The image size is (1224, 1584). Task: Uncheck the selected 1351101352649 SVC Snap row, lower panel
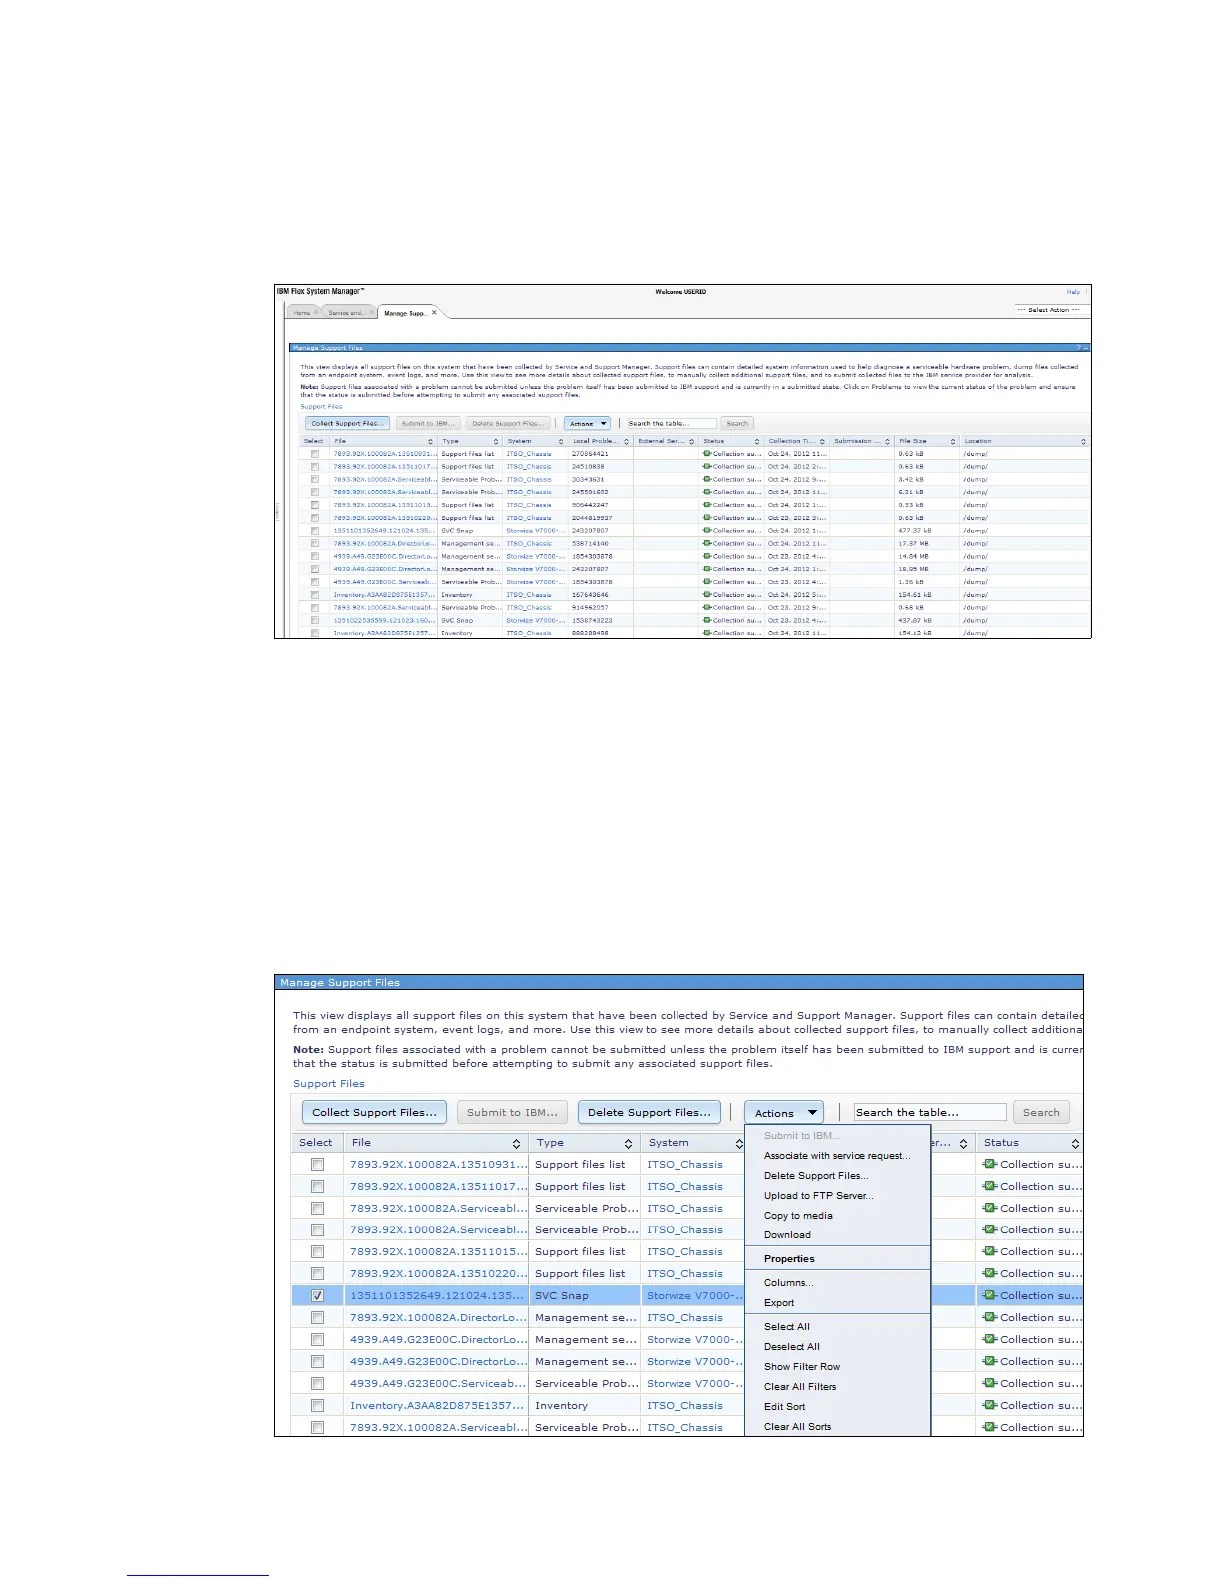(x=317, y=1296)
